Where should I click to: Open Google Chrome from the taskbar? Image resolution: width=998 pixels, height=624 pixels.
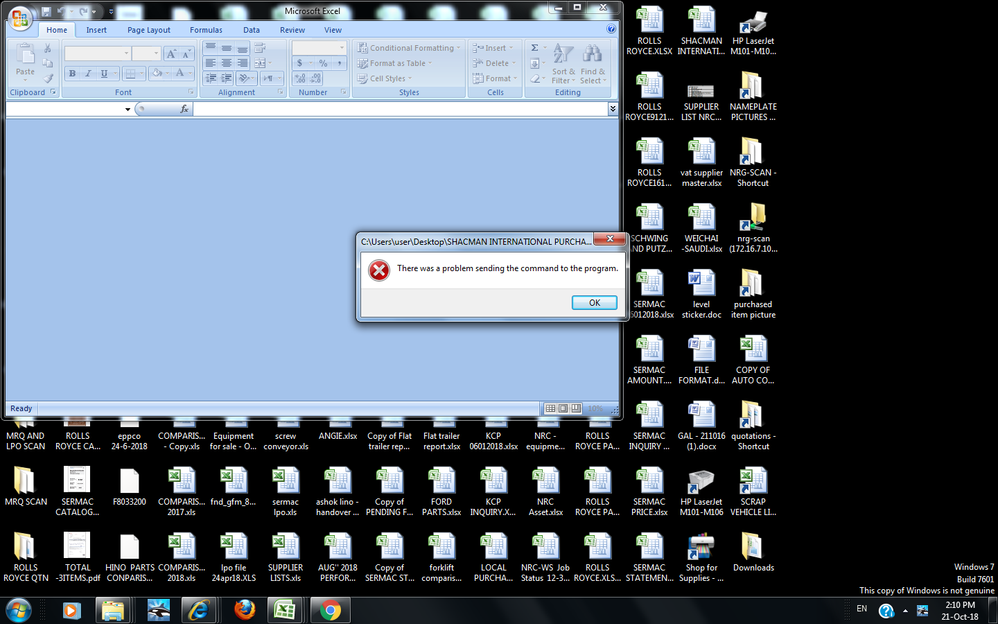click(330, 611)
